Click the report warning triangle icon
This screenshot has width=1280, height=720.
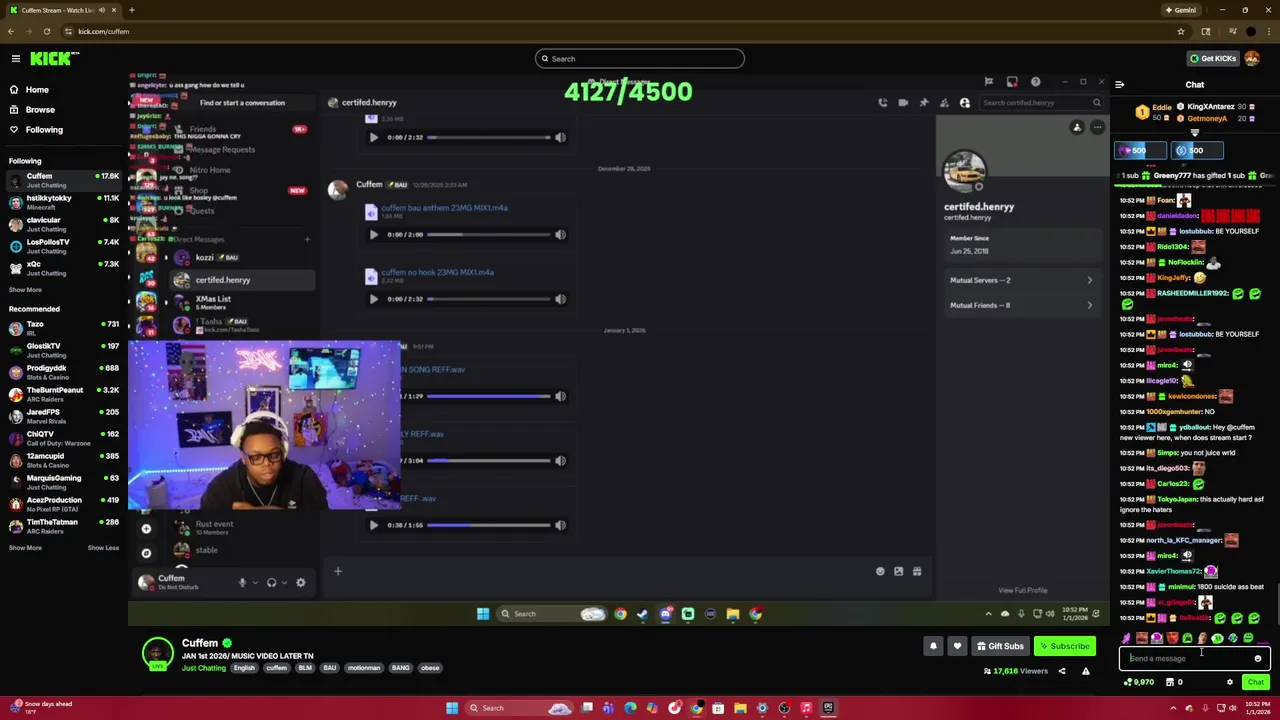point(1085,672)
